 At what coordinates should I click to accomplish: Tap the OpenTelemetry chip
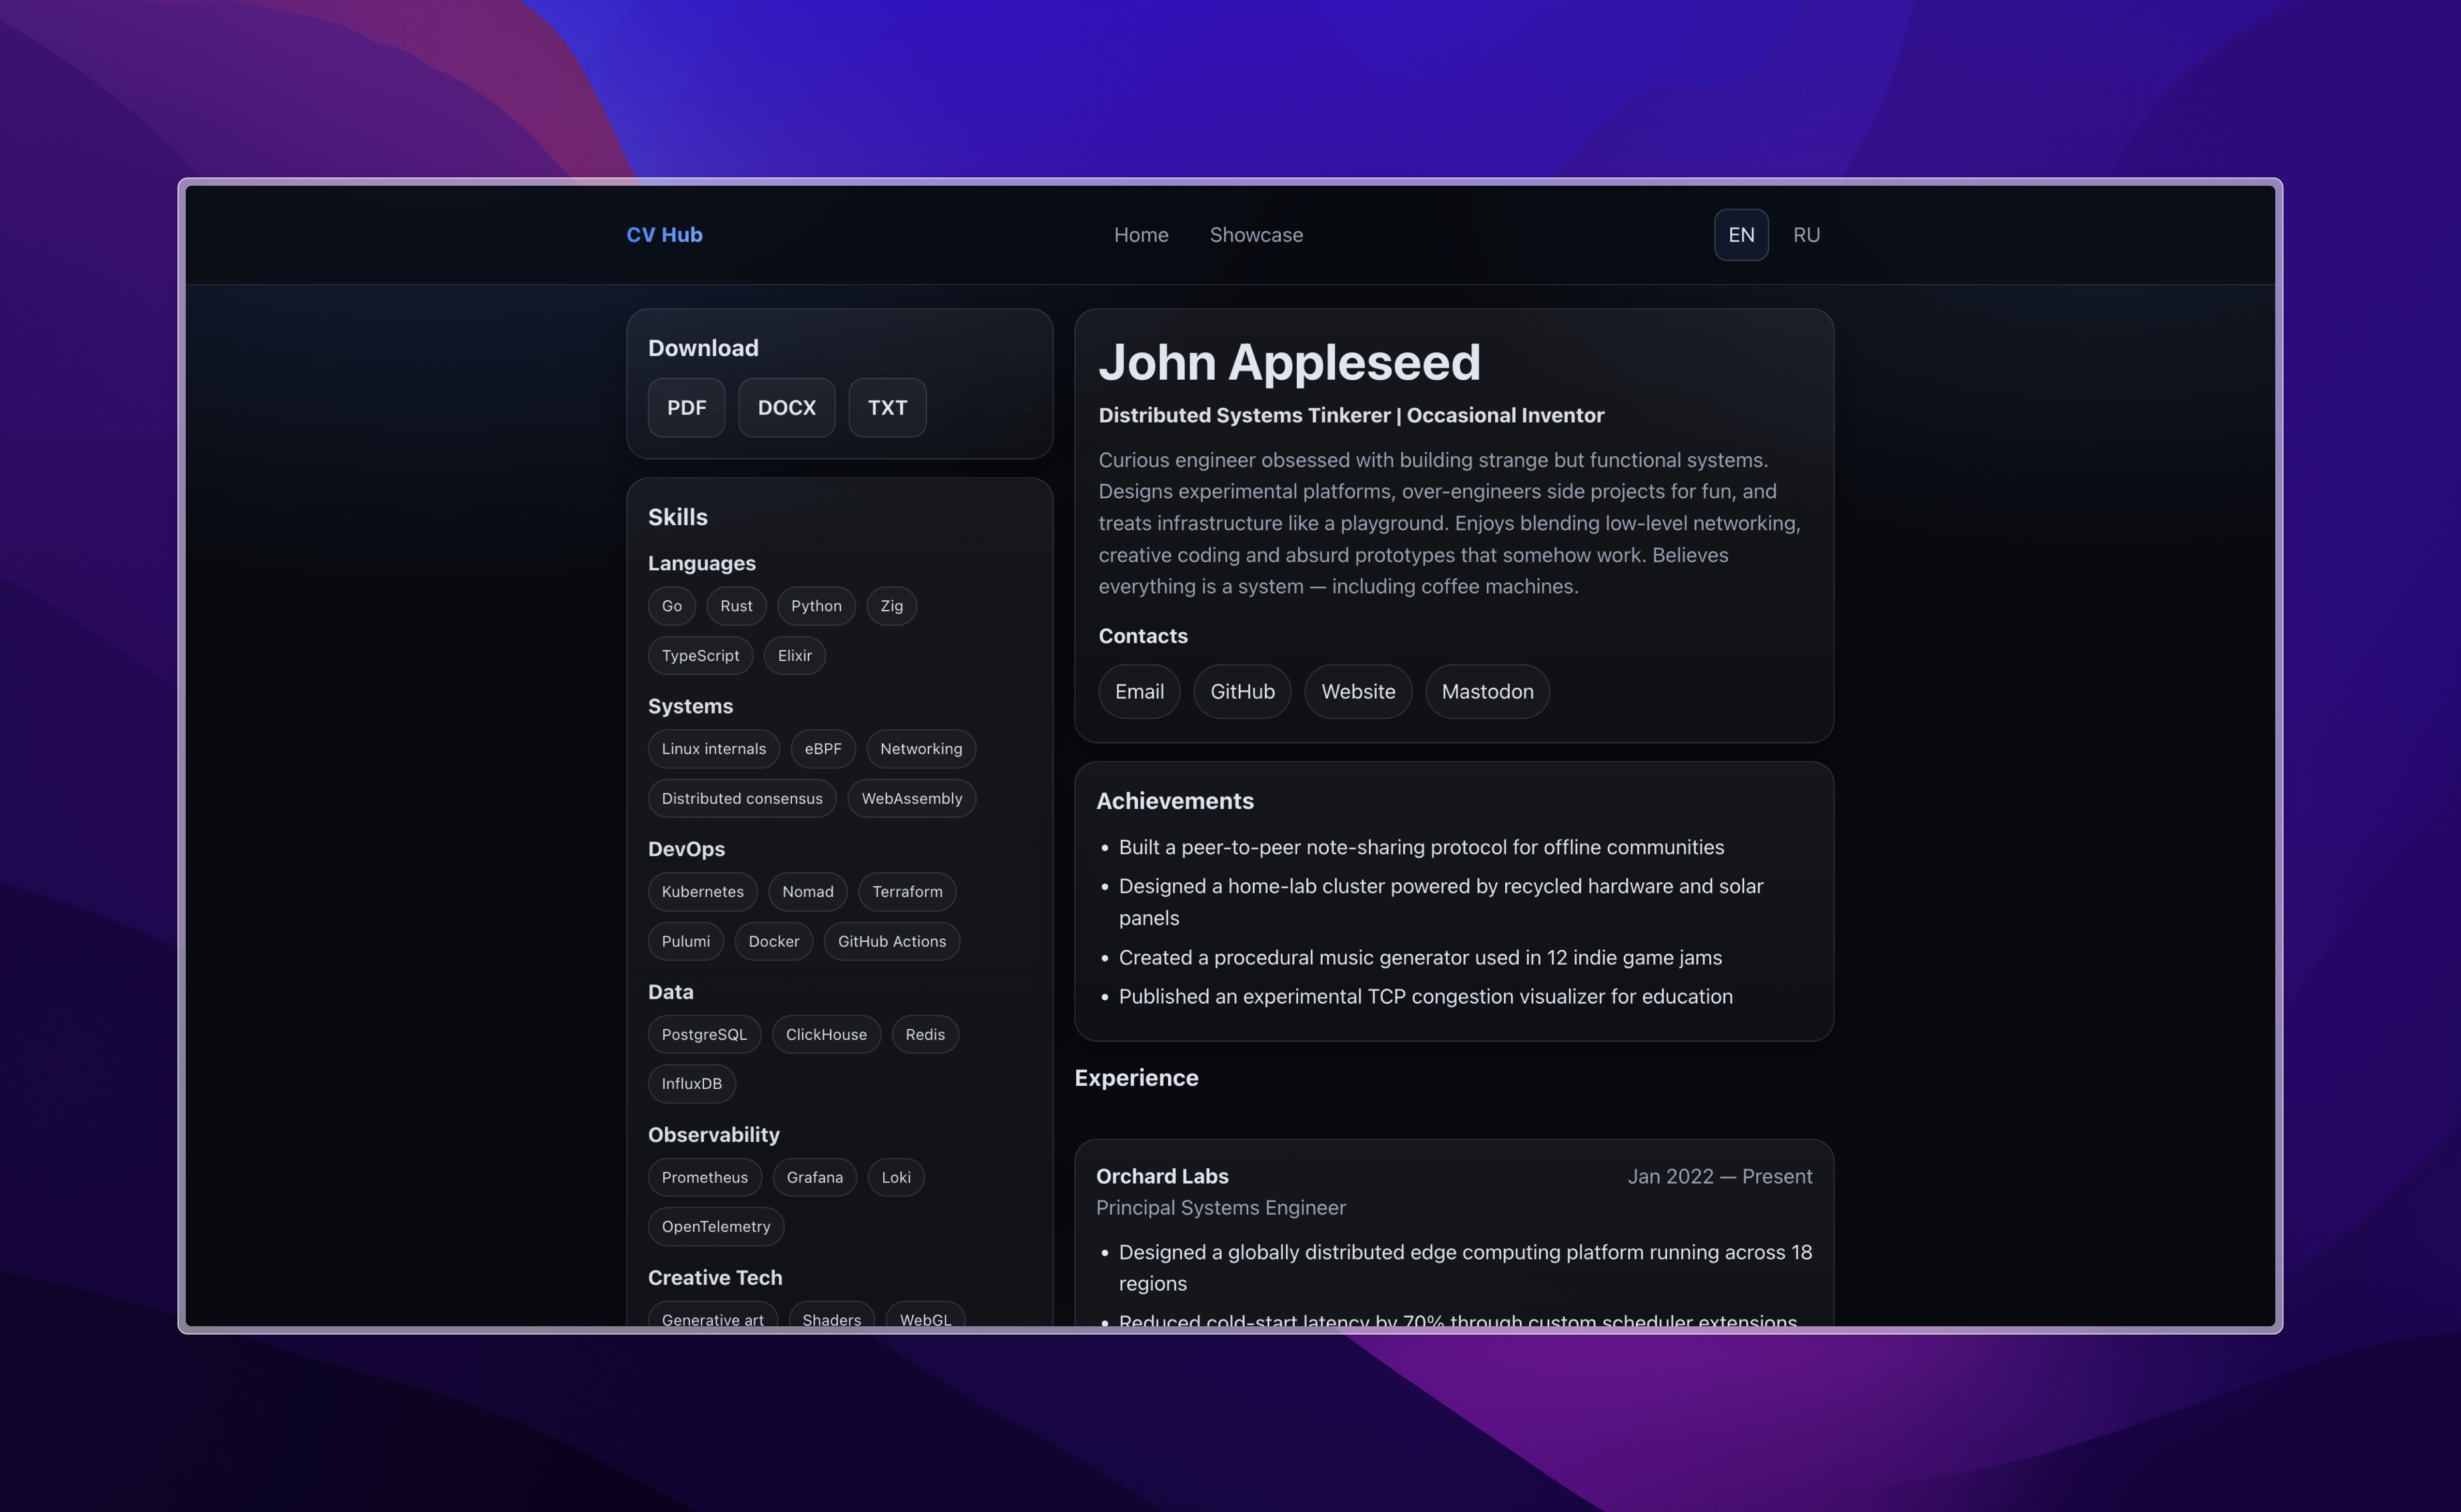pyautogui.click(x=715, y=1227)
